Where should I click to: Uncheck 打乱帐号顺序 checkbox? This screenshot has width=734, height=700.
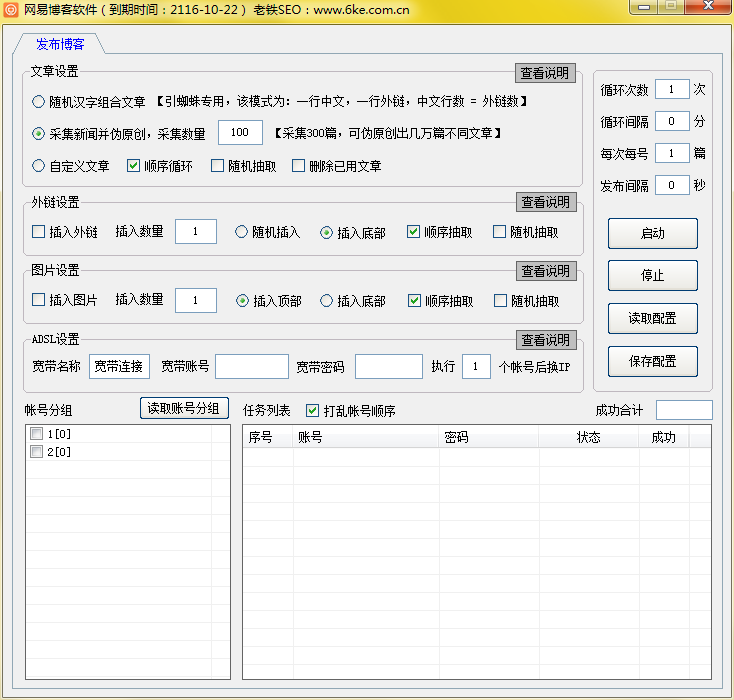coord(313,411)
